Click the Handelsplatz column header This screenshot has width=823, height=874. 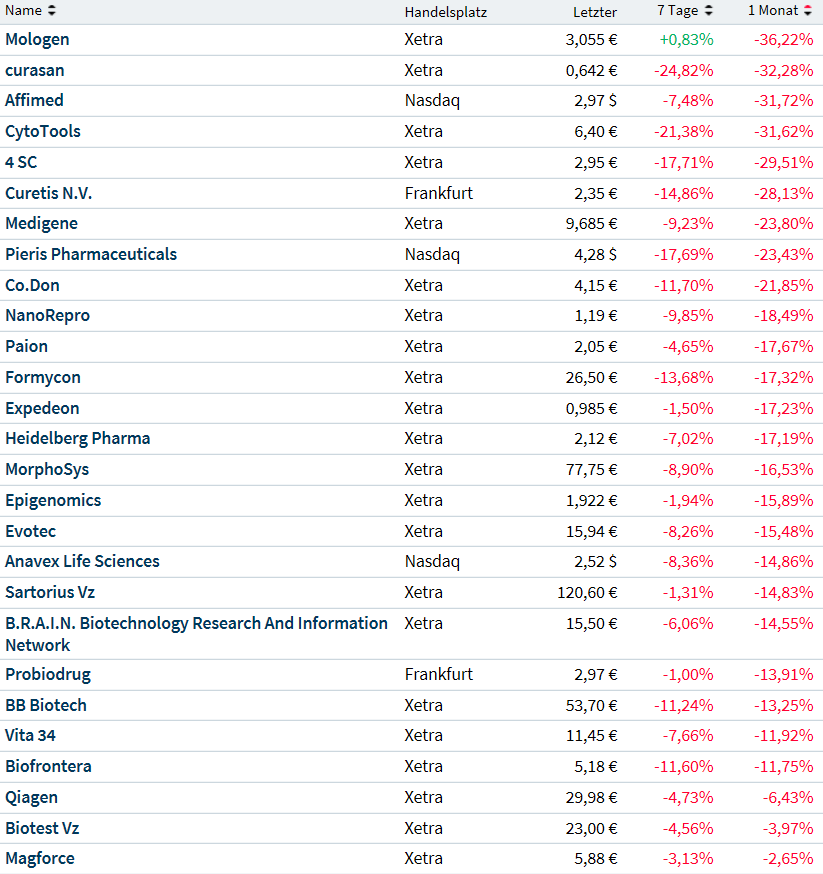pyautogui.click(x=445, y=12)
